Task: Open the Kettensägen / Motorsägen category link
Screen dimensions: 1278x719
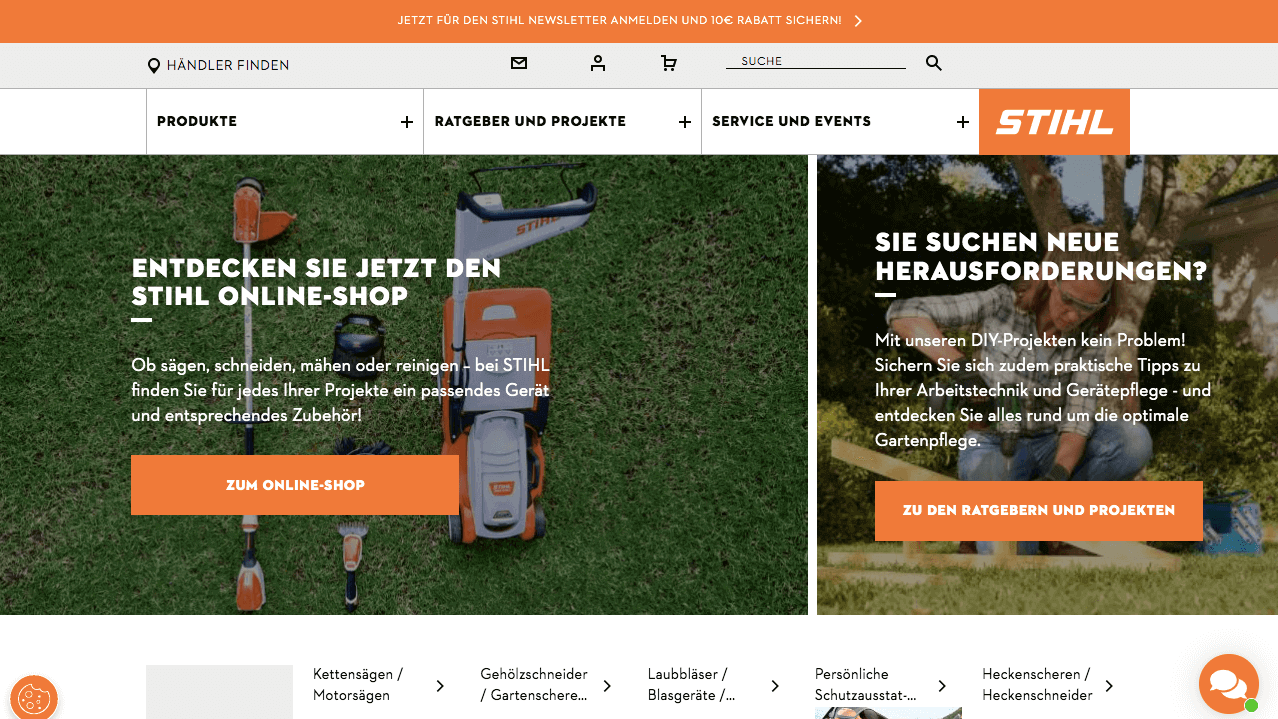Action: pos(358,685)
